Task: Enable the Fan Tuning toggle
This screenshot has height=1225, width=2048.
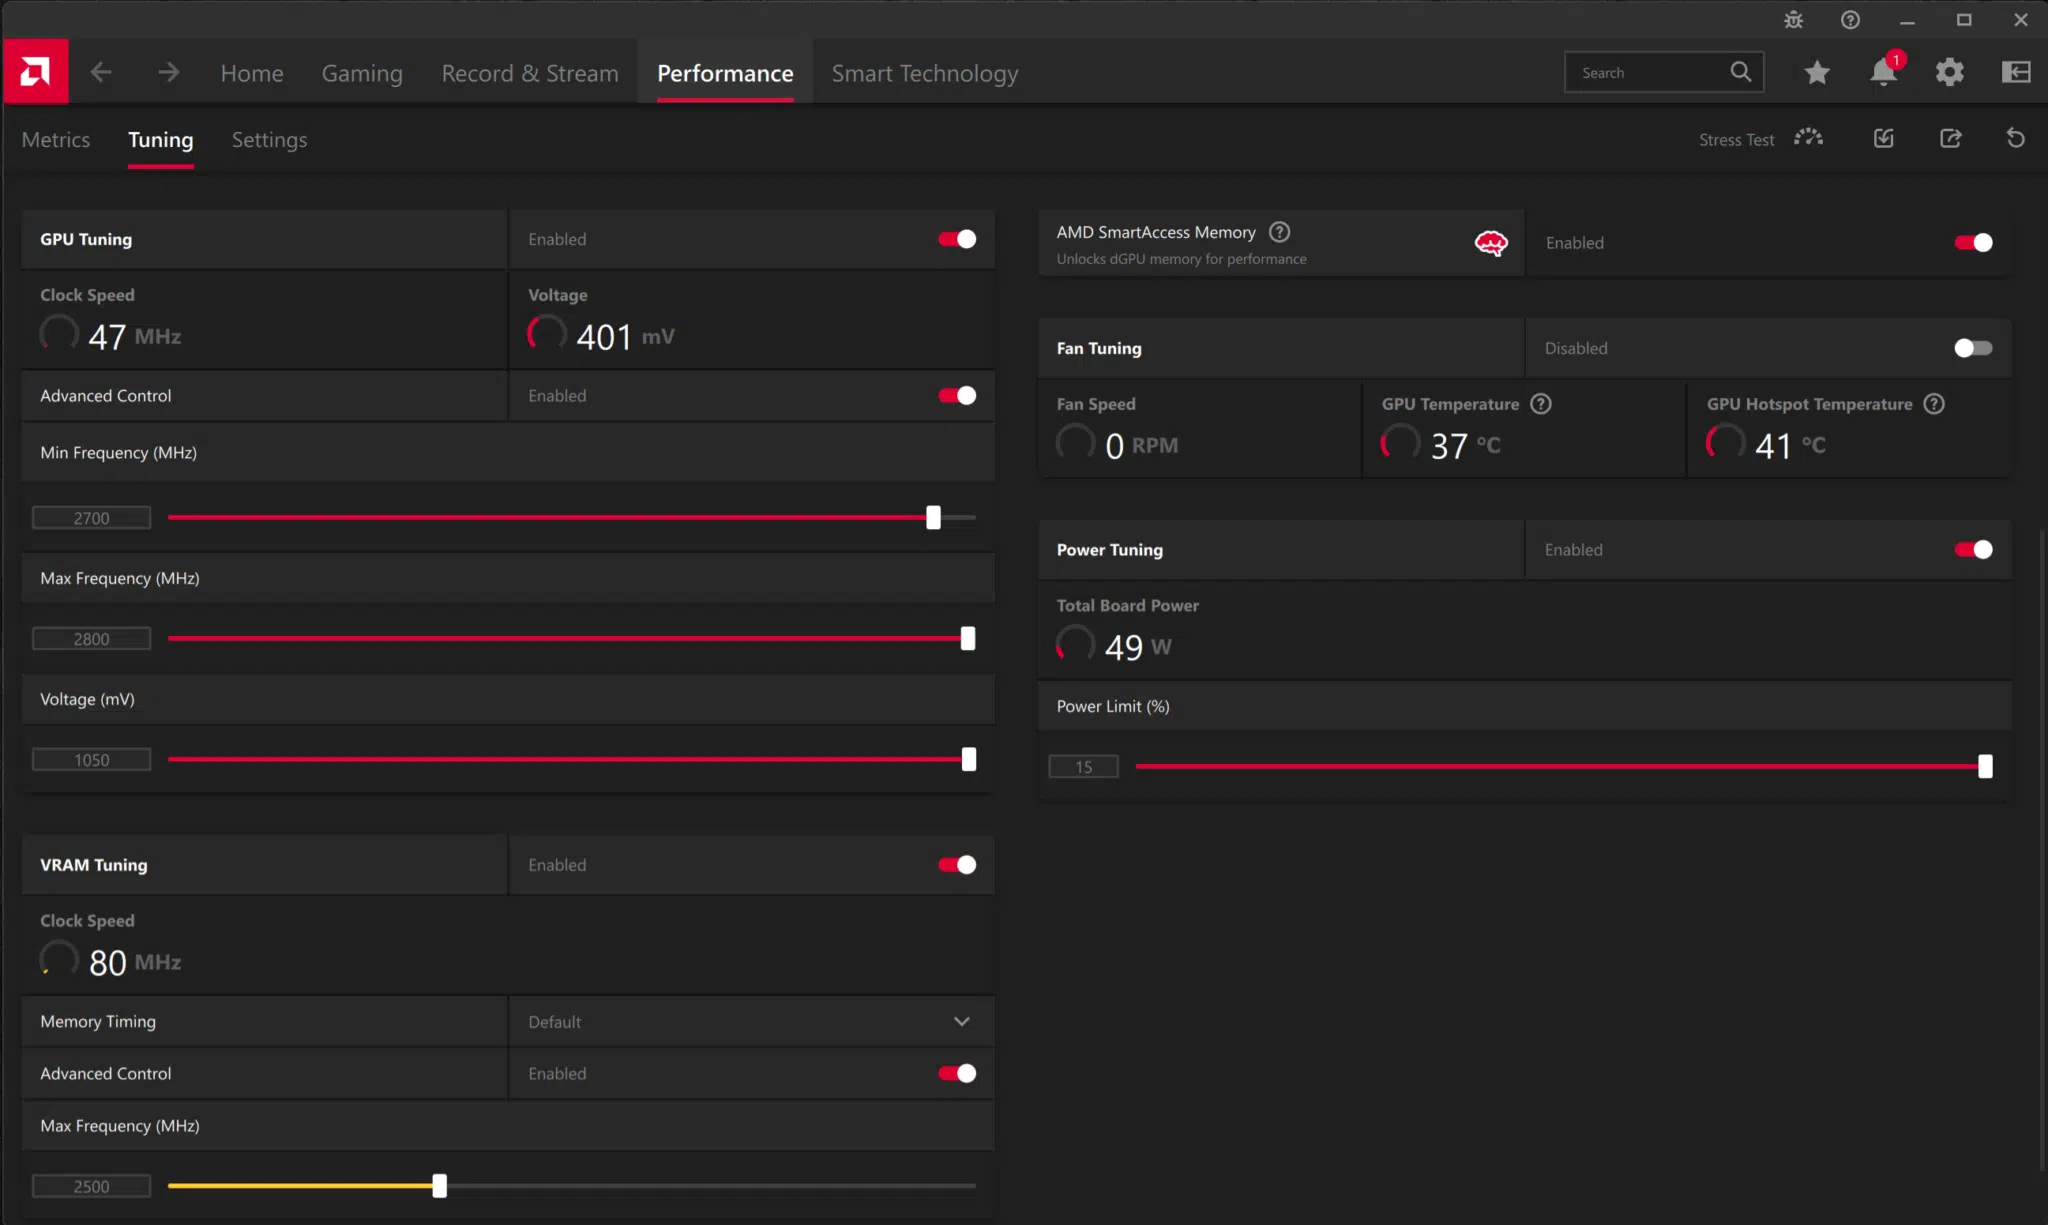Action: point(1973,348)
